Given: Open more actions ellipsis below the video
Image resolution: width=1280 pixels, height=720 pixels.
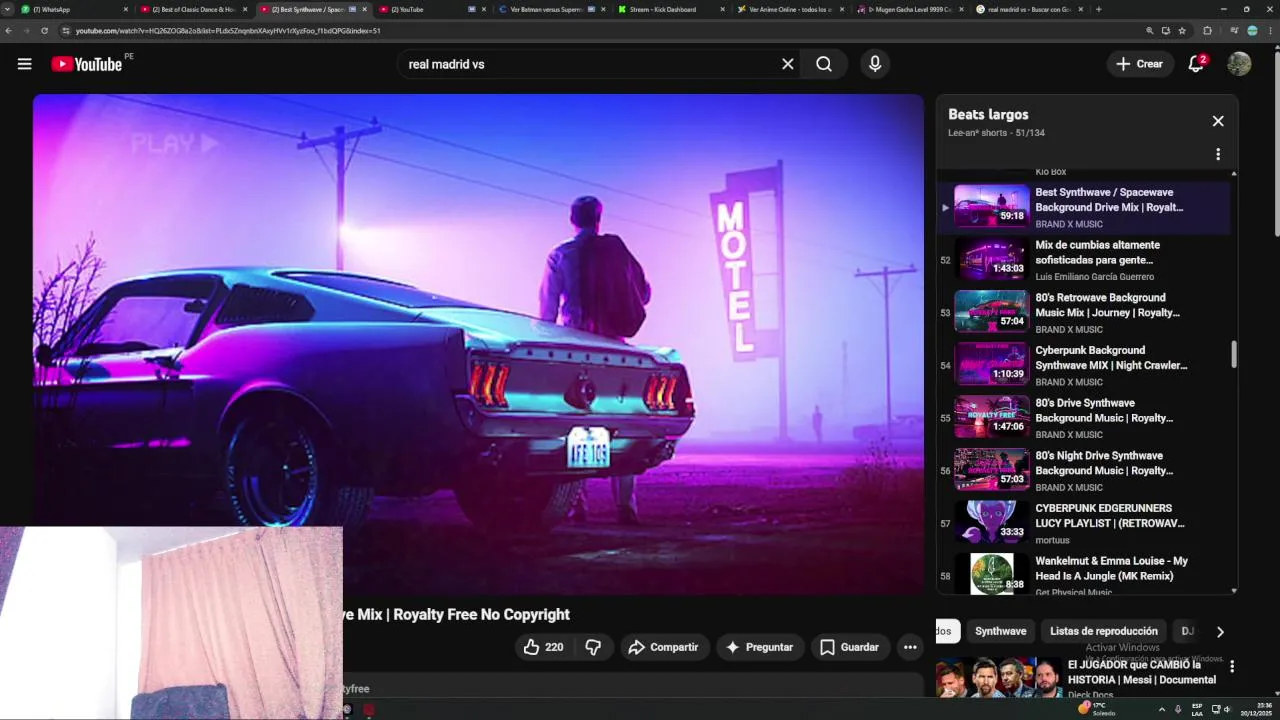Looking at the screenshot, I should [910, 647].
